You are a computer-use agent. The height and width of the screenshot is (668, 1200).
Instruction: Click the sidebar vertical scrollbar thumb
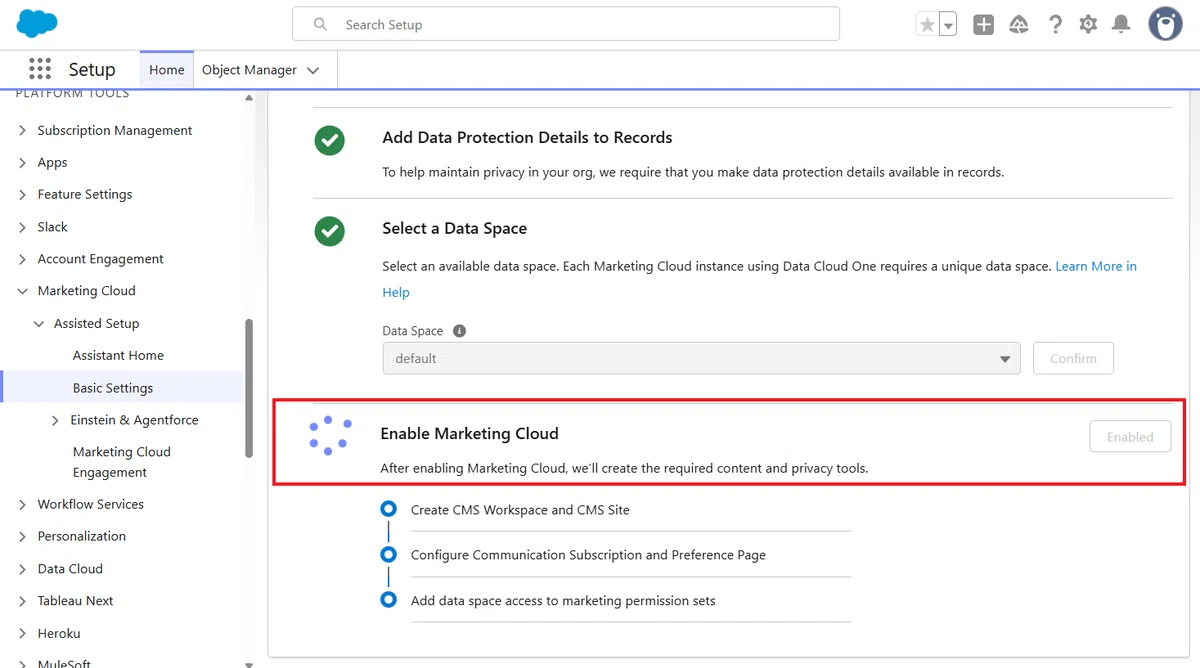[x=249, y=388]
